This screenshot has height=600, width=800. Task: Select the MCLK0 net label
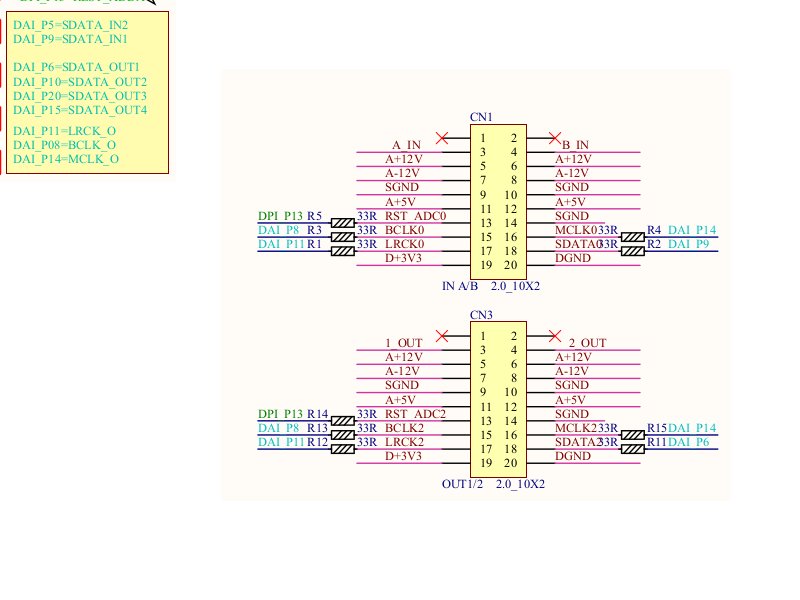tap(576, 230)
